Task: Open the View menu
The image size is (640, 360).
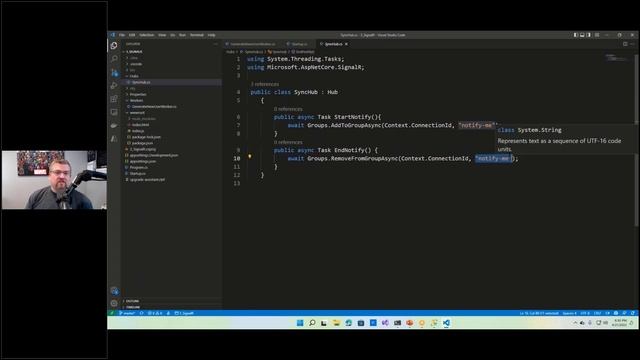Action: pyautogui.click(x=162, y=35)
